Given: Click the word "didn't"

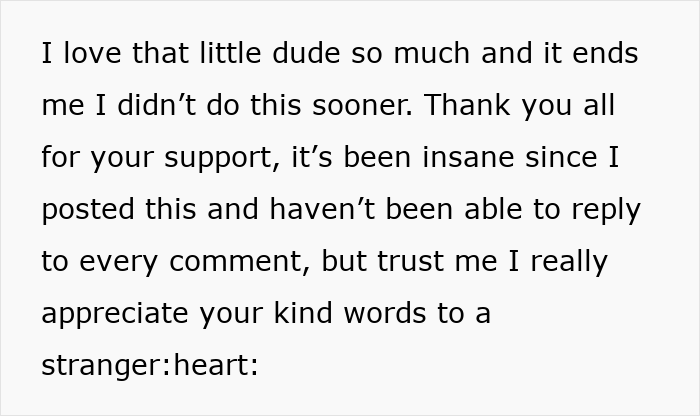Looking at the screenshot, I should [156, 105].
